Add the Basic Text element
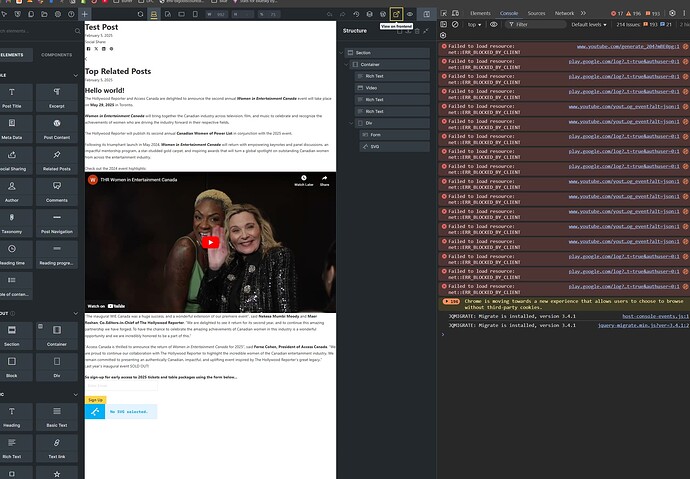This screenshot has height=479, width=690. tap(57, 417)
